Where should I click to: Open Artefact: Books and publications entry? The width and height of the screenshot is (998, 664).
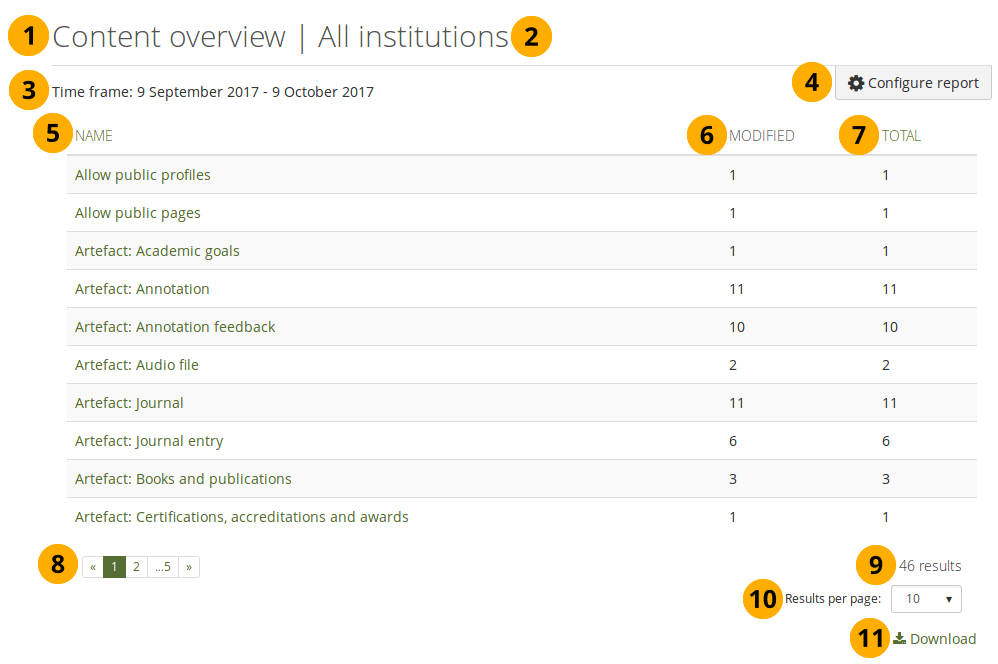point(183,479)
